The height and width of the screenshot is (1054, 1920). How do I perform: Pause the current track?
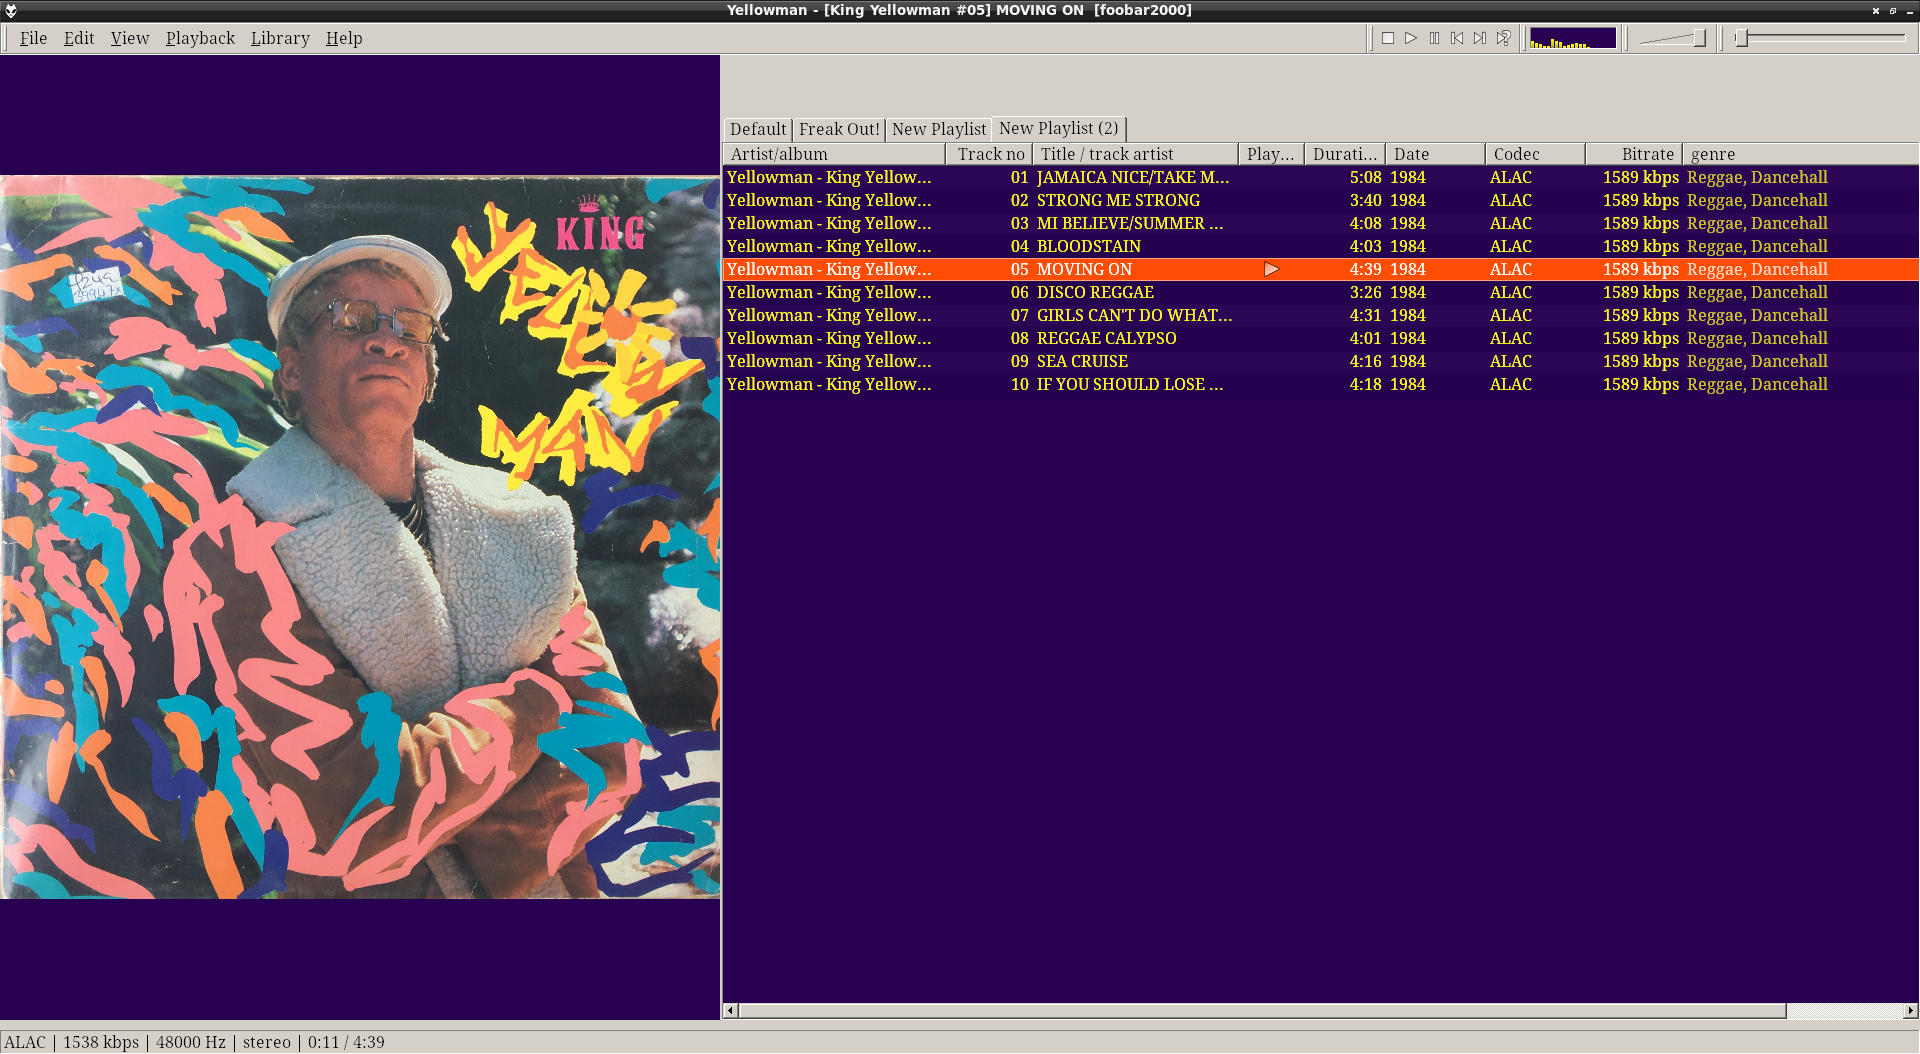click(x=1434, y=38)
